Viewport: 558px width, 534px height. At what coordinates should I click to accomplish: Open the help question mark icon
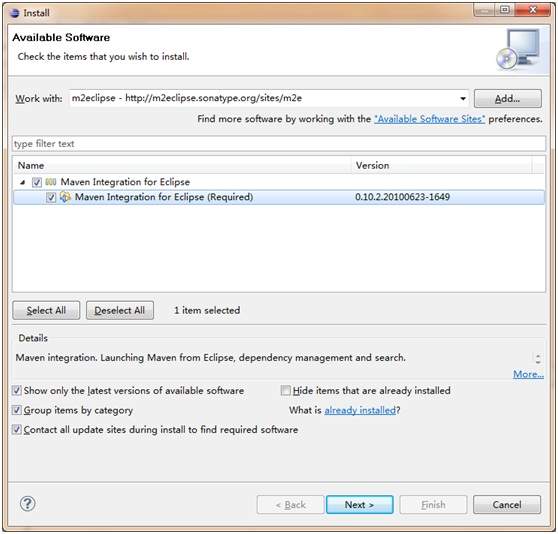27,504
